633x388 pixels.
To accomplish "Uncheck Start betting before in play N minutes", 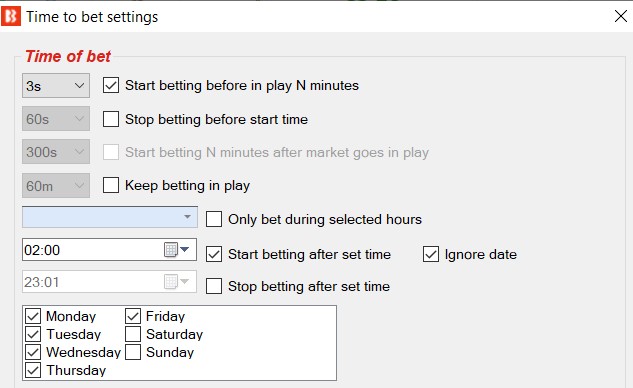I will point(111,86).
